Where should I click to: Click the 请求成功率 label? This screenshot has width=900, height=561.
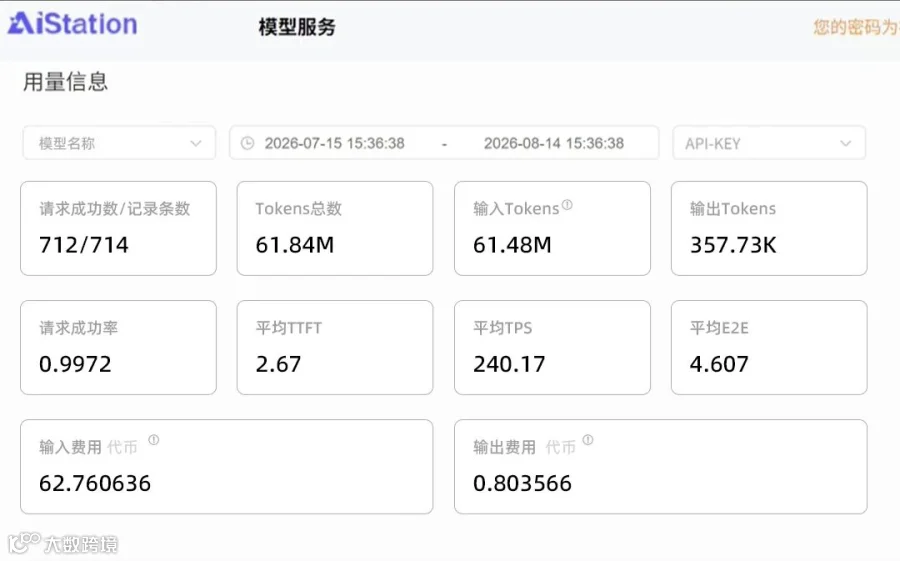[78, 328]
